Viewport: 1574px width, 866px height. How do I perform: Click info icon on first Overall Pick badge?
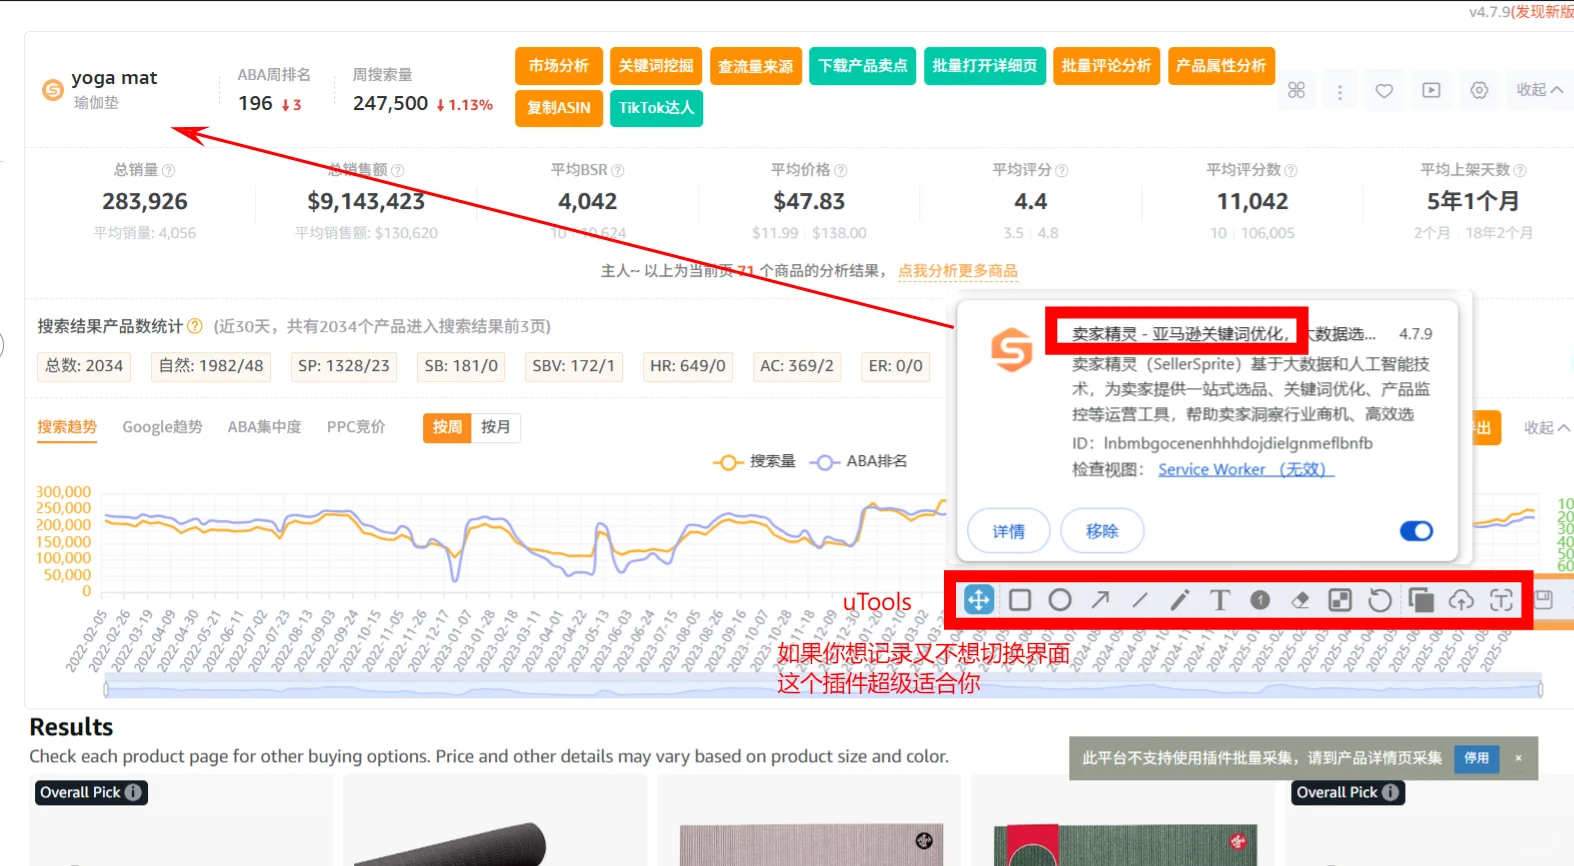tap(133, 792)
